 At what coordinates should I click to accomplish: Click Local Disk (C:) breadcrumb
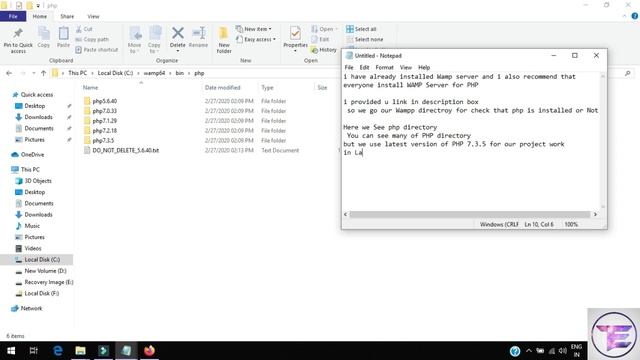[115, 73]
